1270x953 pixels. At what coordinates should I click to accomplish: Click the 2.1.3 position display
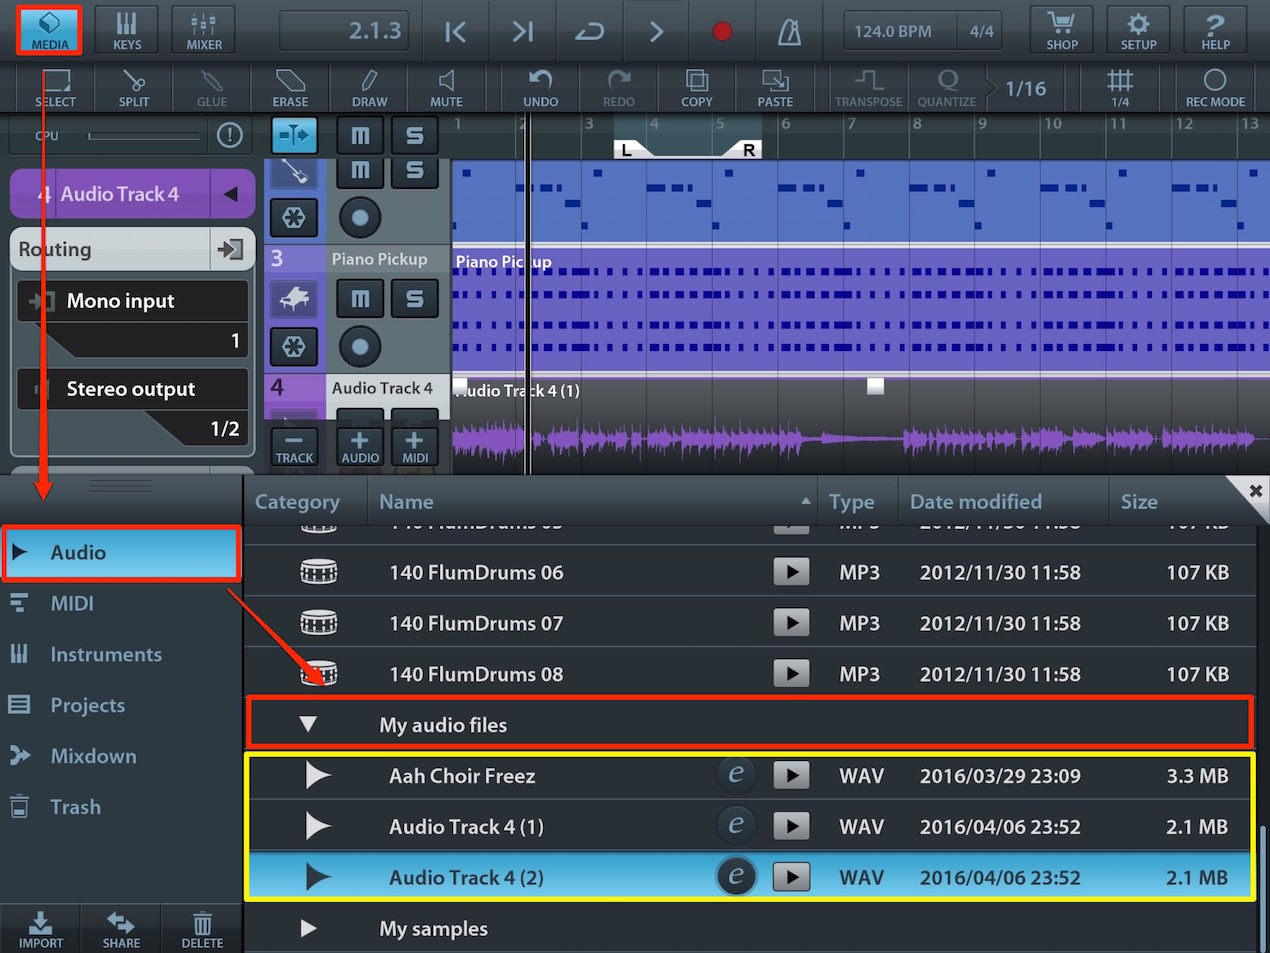345,31
